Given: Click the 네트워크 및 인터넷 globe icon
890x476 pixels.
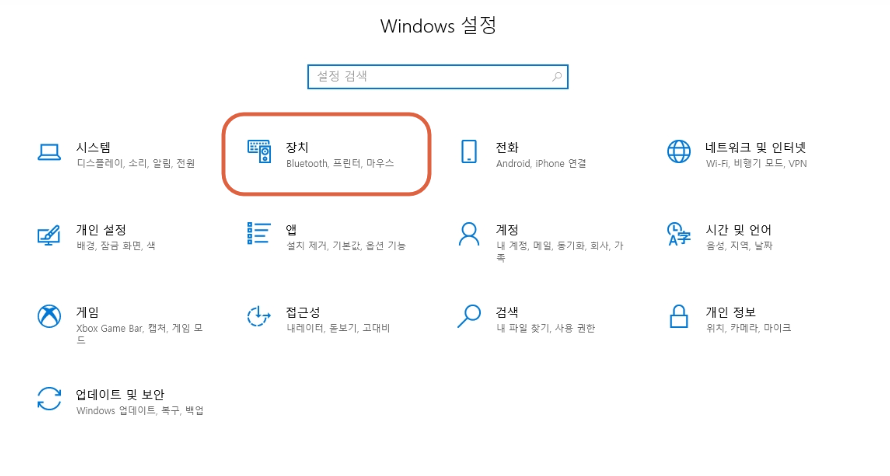Looking at the screenshot, I should [x=679, y=151].
